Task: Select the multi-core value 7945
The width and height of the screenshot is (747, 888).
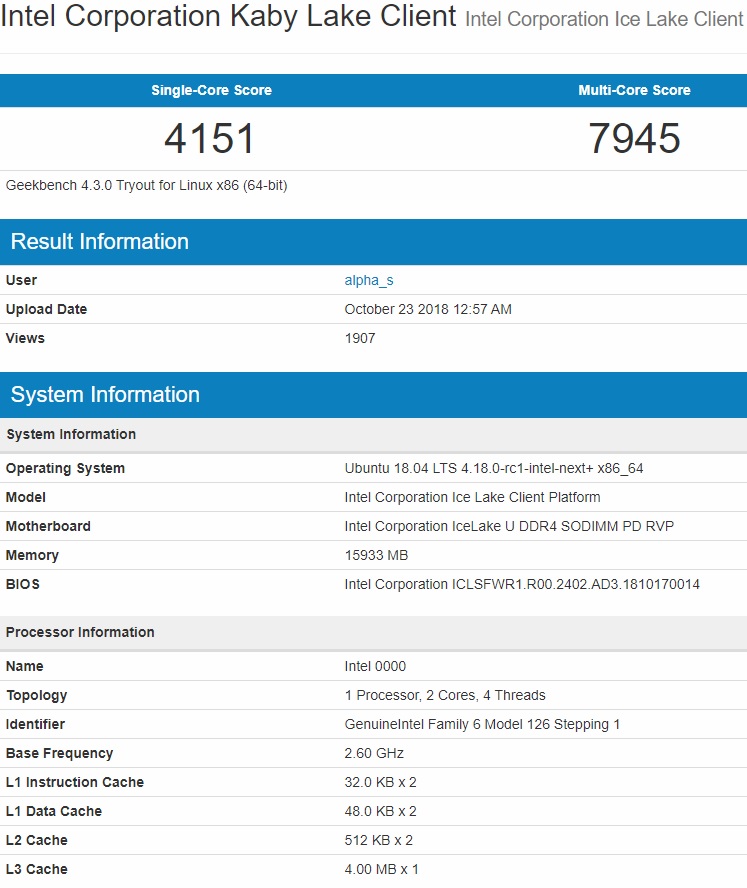Action: [634, 139]
